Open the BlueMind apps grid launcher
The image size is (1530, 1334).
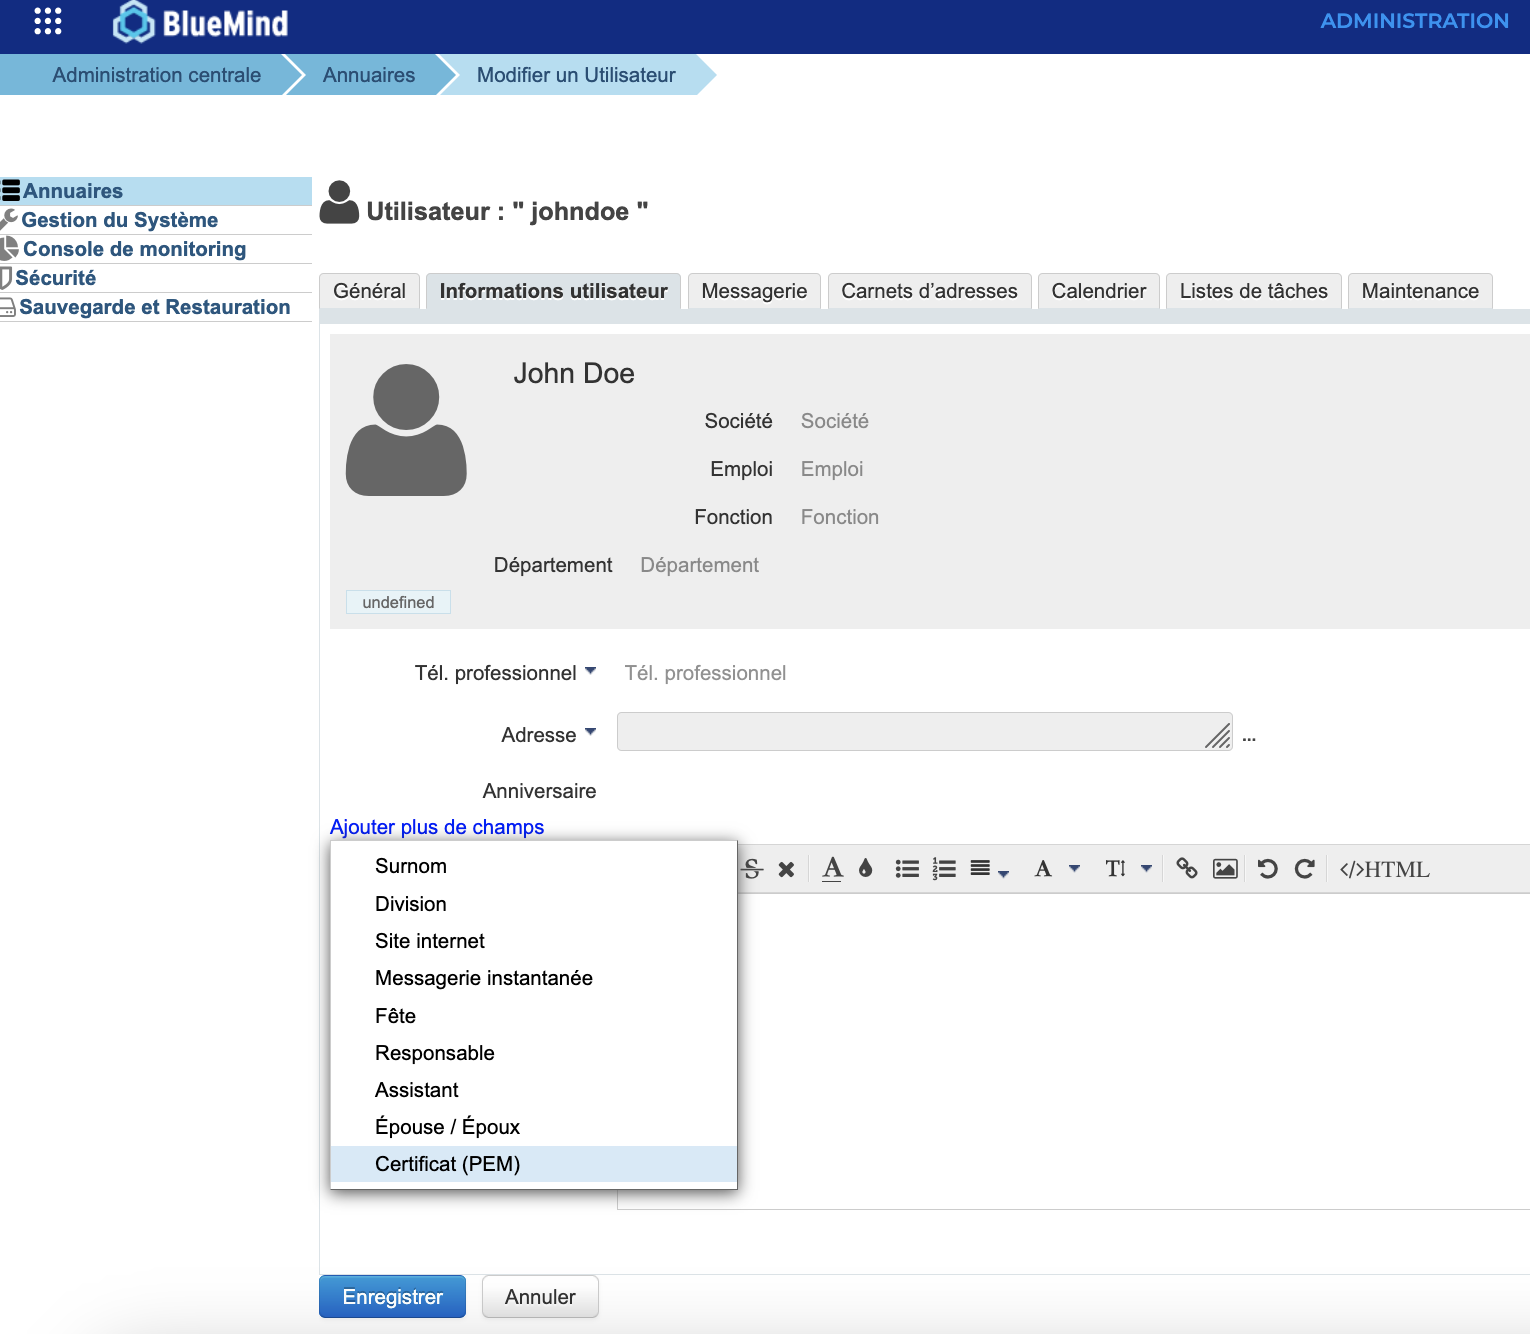[x=47, y=21]
